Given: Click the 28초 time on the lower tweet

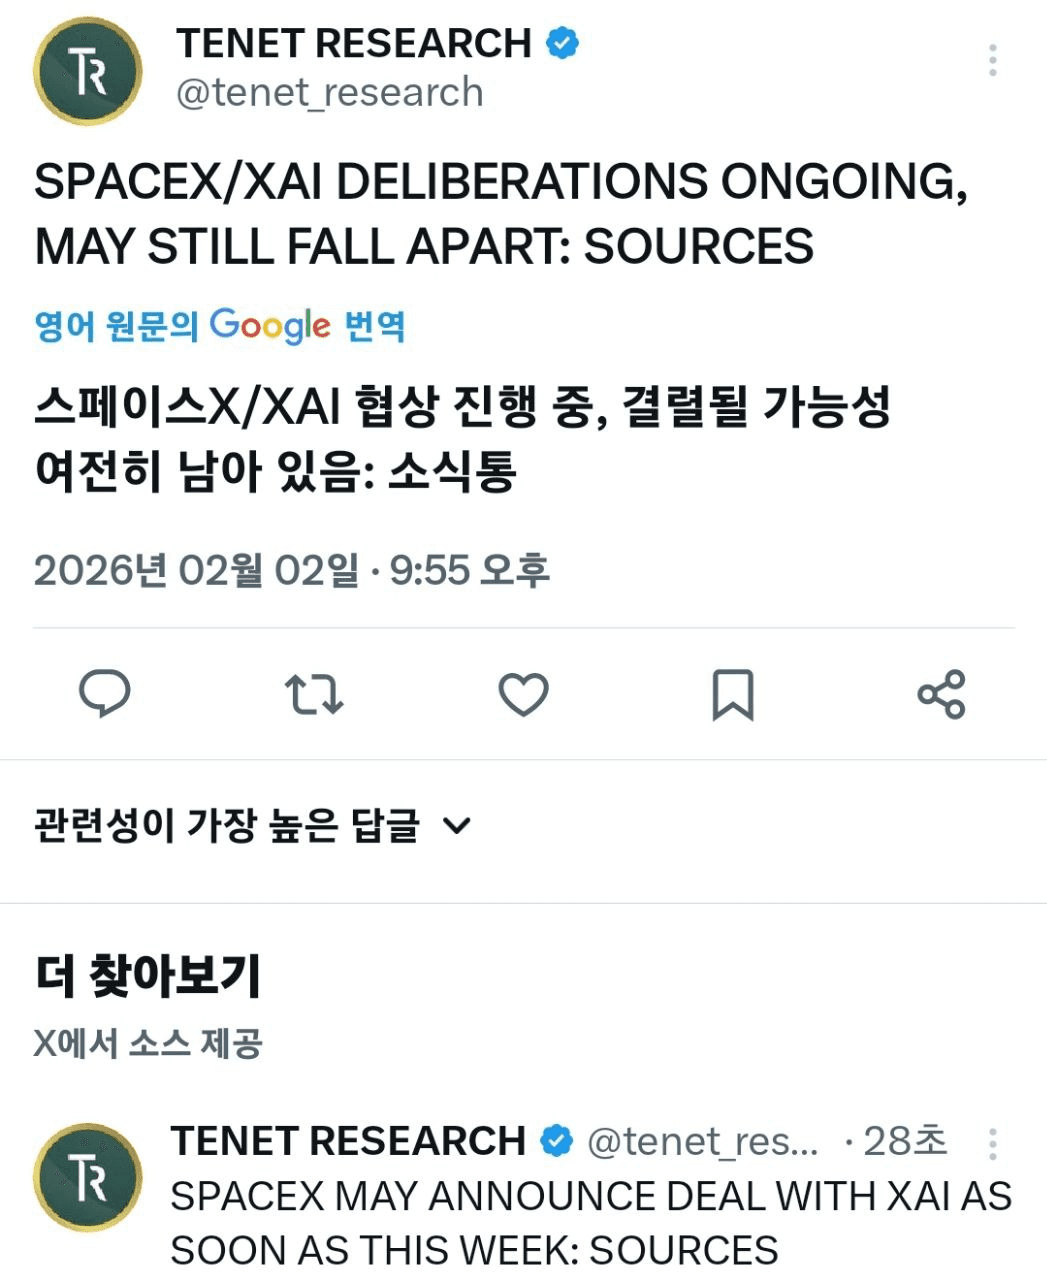Looking at the screenshot, I should pos(904,1141).
